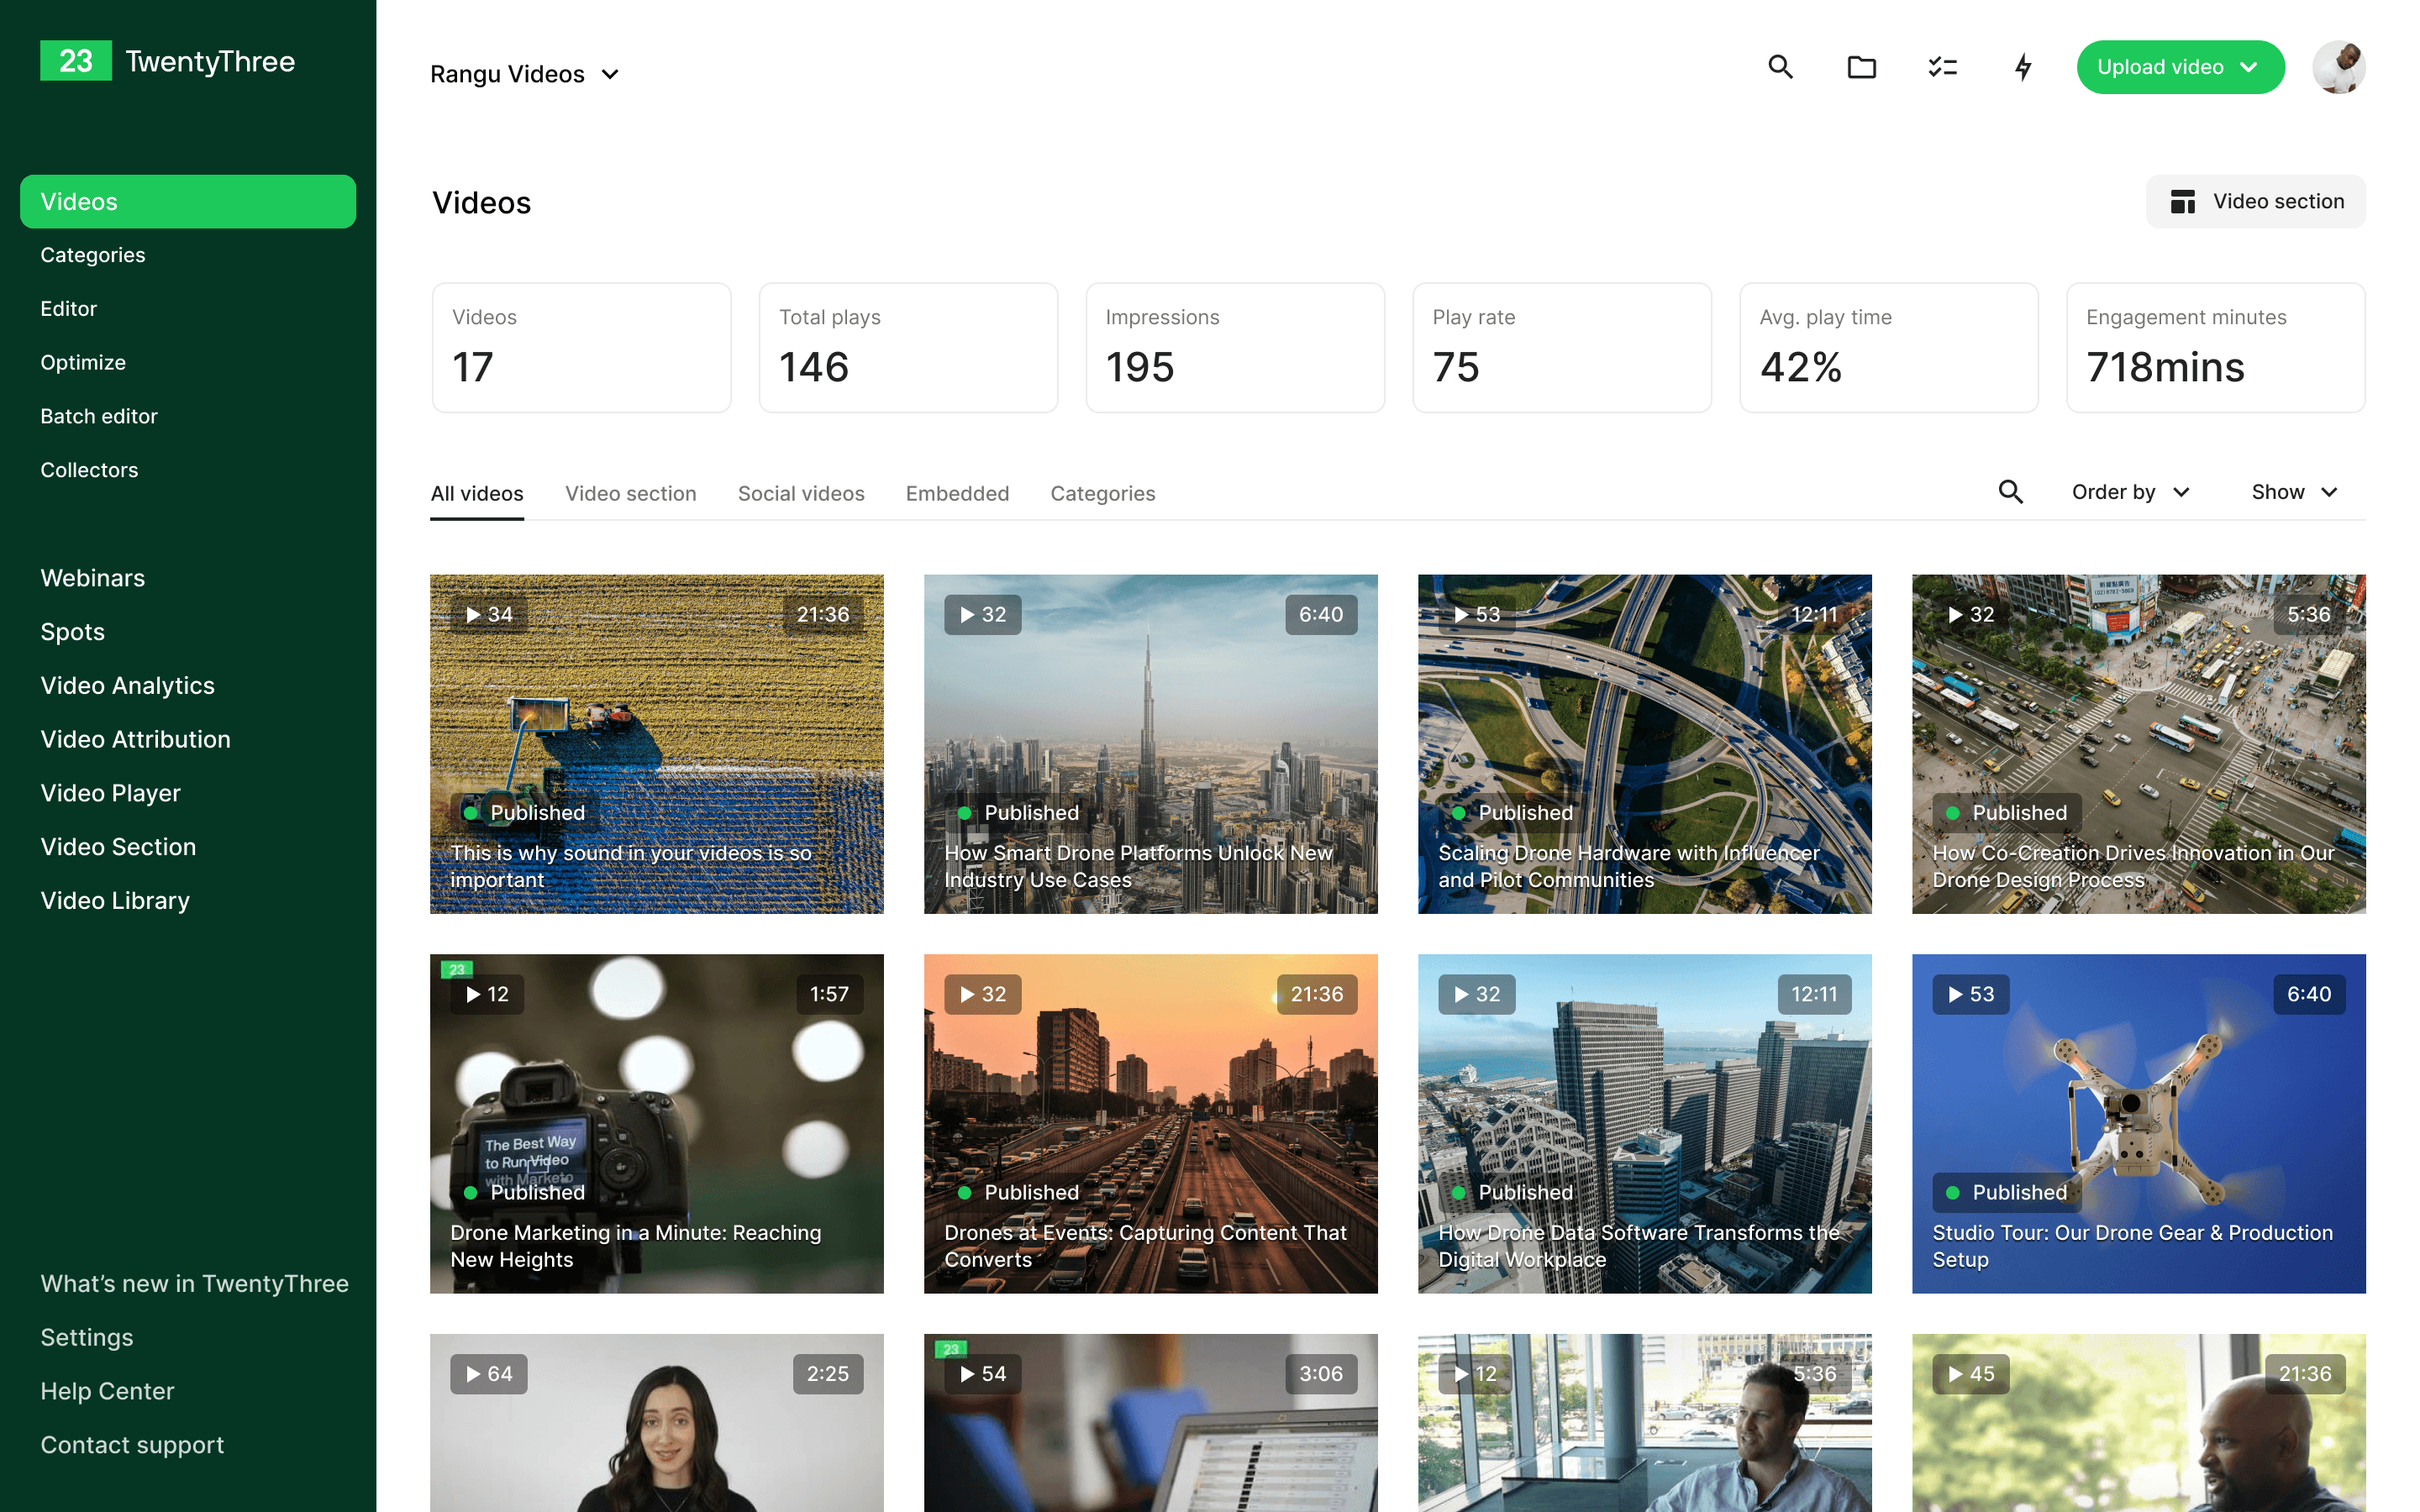The width and height of the screenshot is (2420, 1512).
Task: Click the 1:57 duration on Drone Marketing video
Action: click(829, 995)
